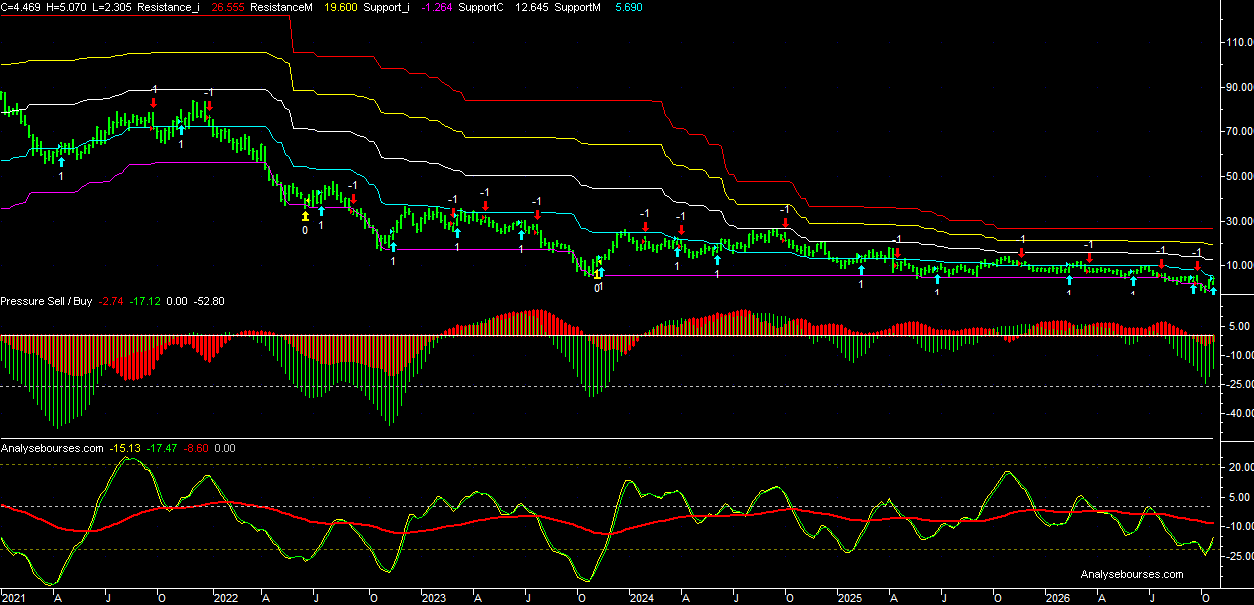Click the 30.00 price axis label

click(1240, 221)
